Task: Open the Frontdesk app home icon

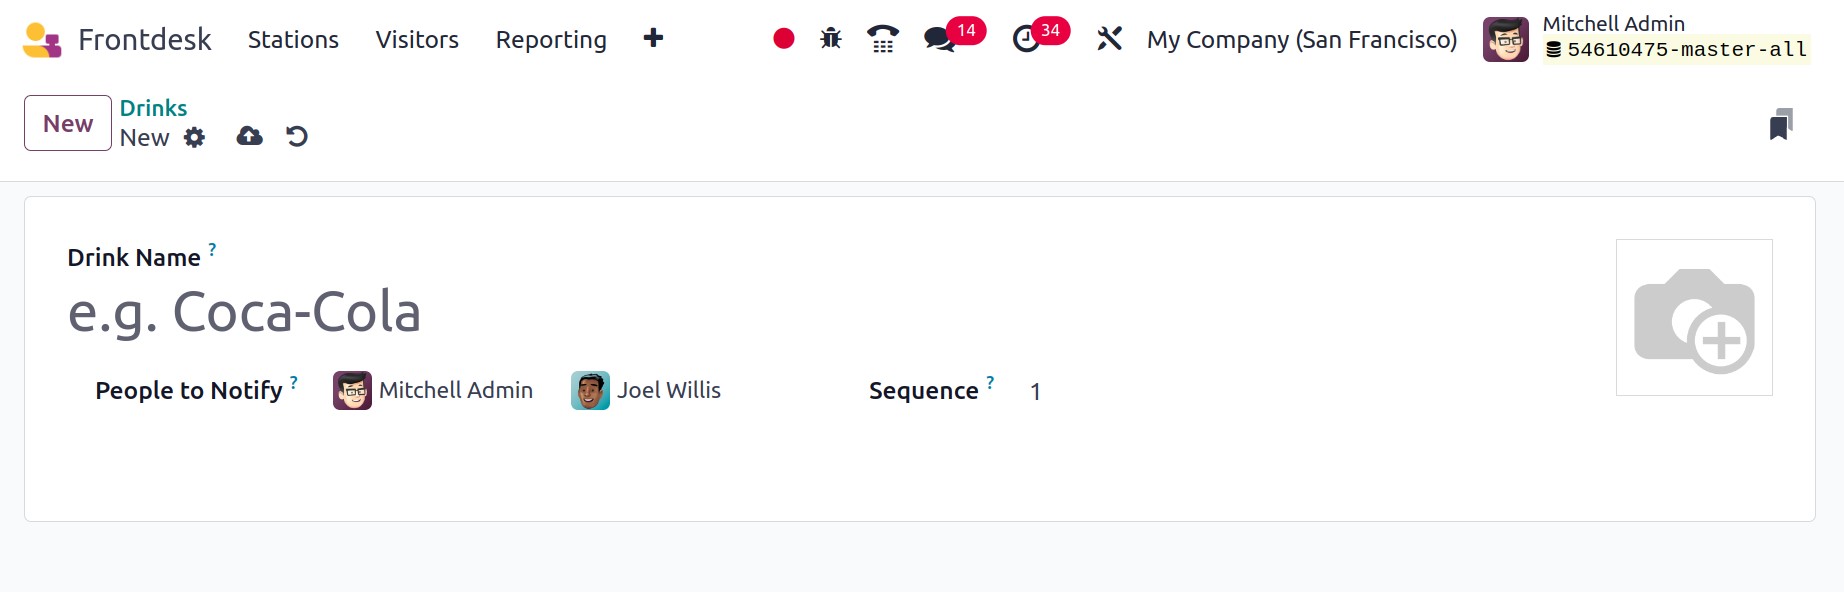Action: [x=42, y=40]
